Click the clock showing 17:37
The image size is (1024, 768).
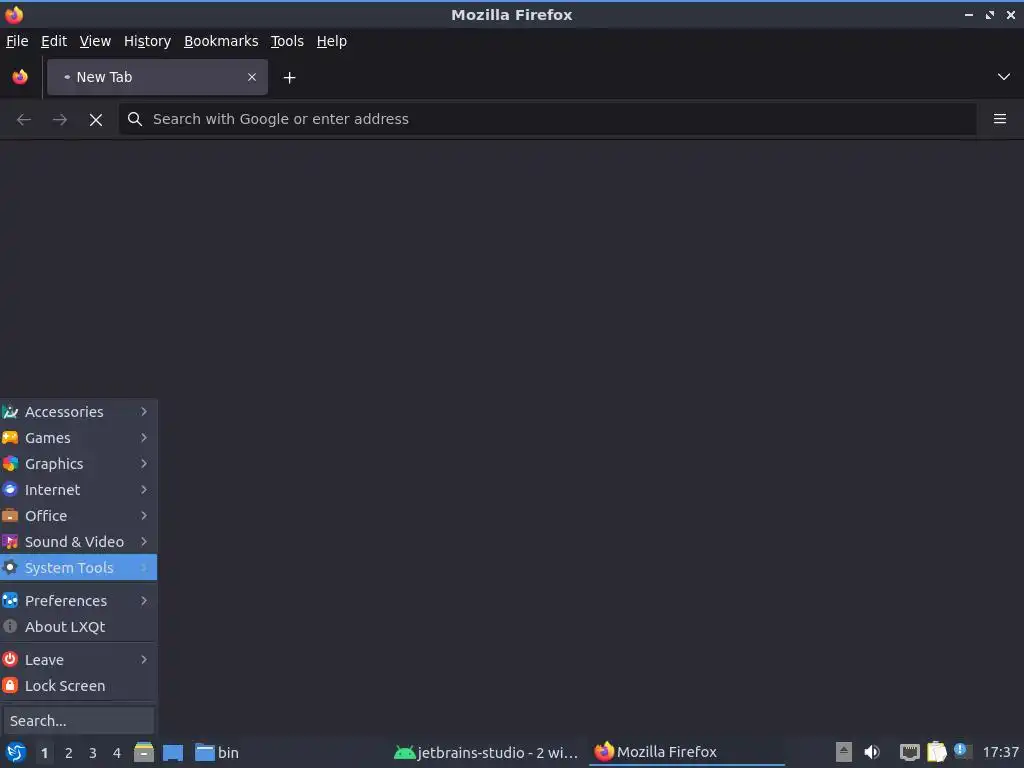pos(1000,752)
